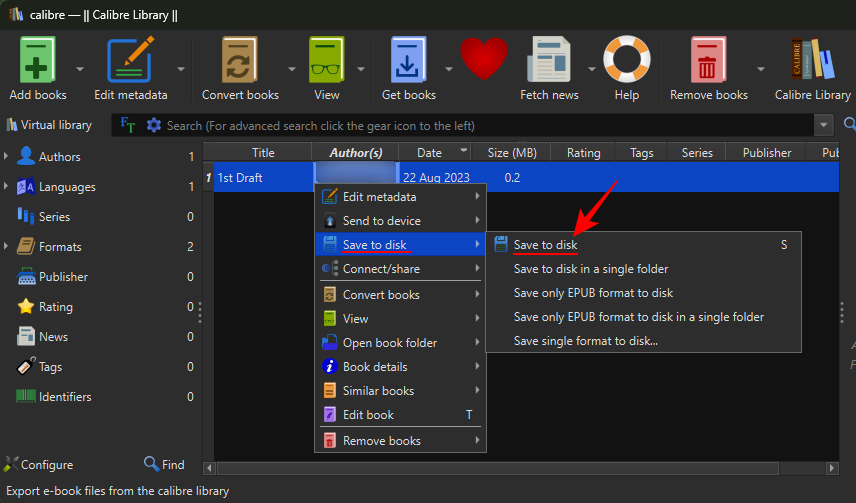Viewport: 856px width, 503px height.
Task: Select Identifiers in the tag browser
Action: pos(64,397)
